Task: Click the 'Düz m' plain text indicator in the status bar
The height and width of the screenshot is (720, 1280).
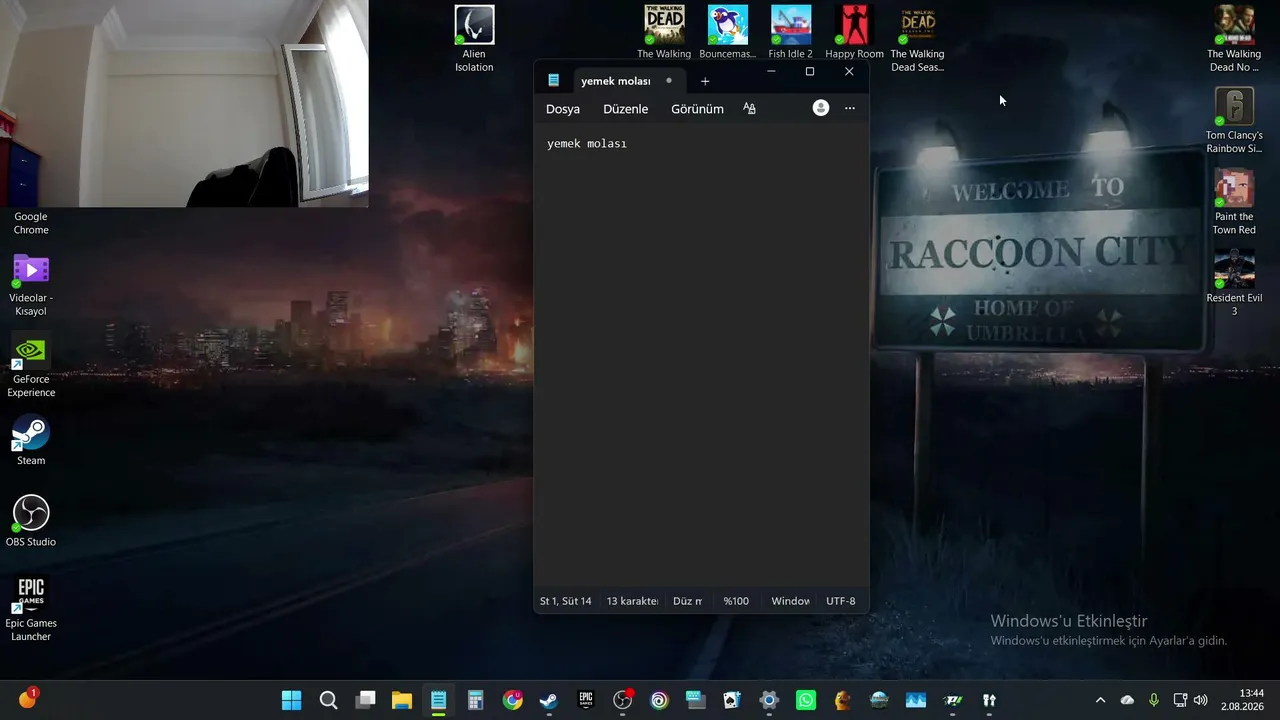Action: 687,601
